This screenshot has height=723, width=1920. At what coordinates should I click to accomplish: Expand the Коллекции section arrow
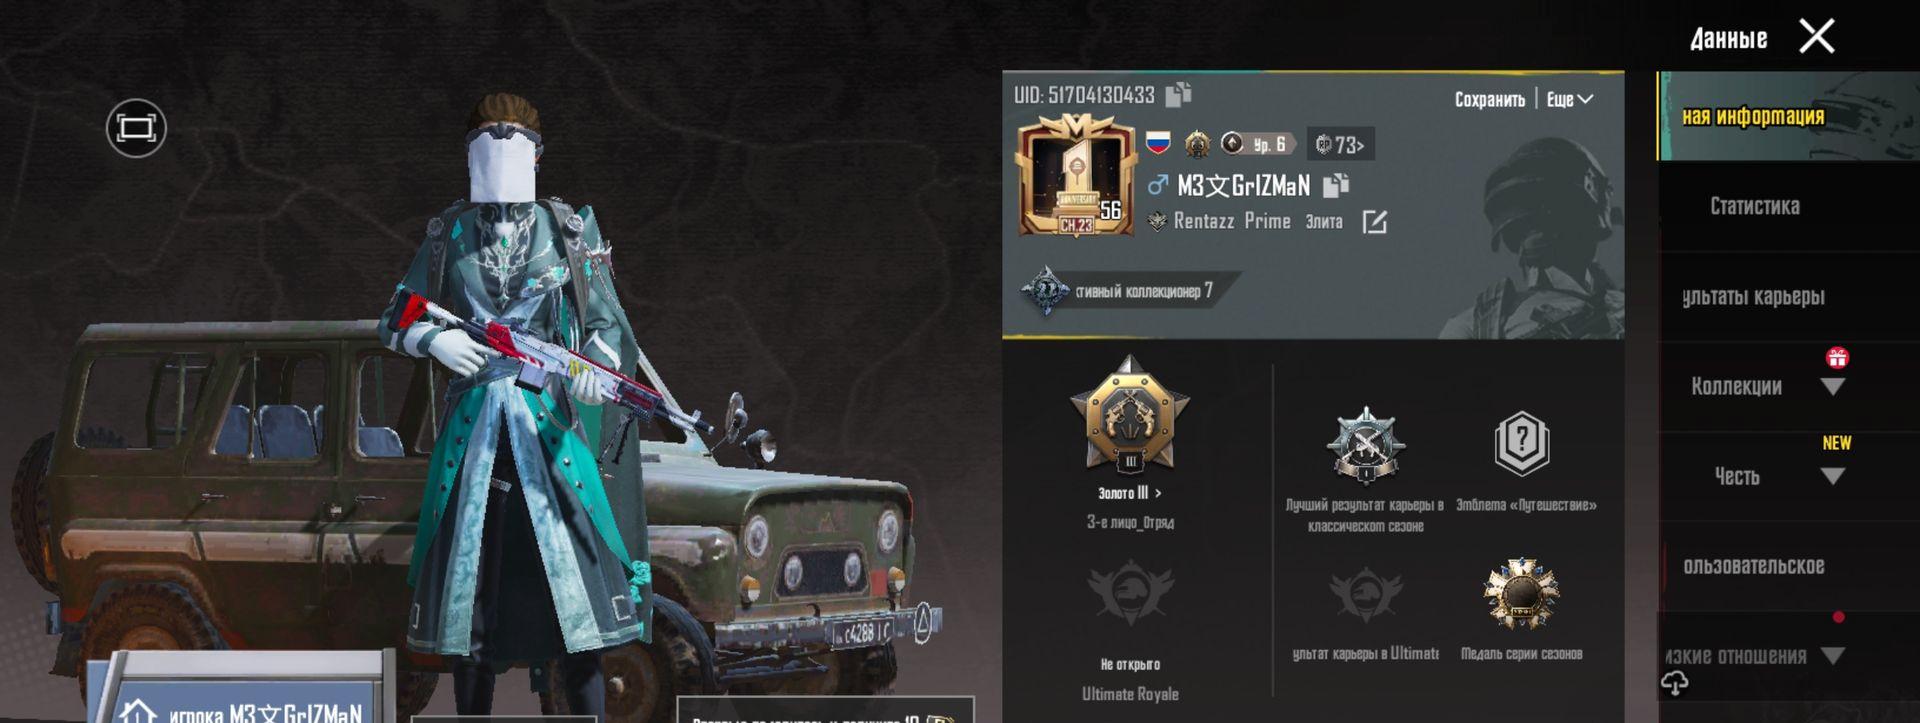(x=1832, y=386)
